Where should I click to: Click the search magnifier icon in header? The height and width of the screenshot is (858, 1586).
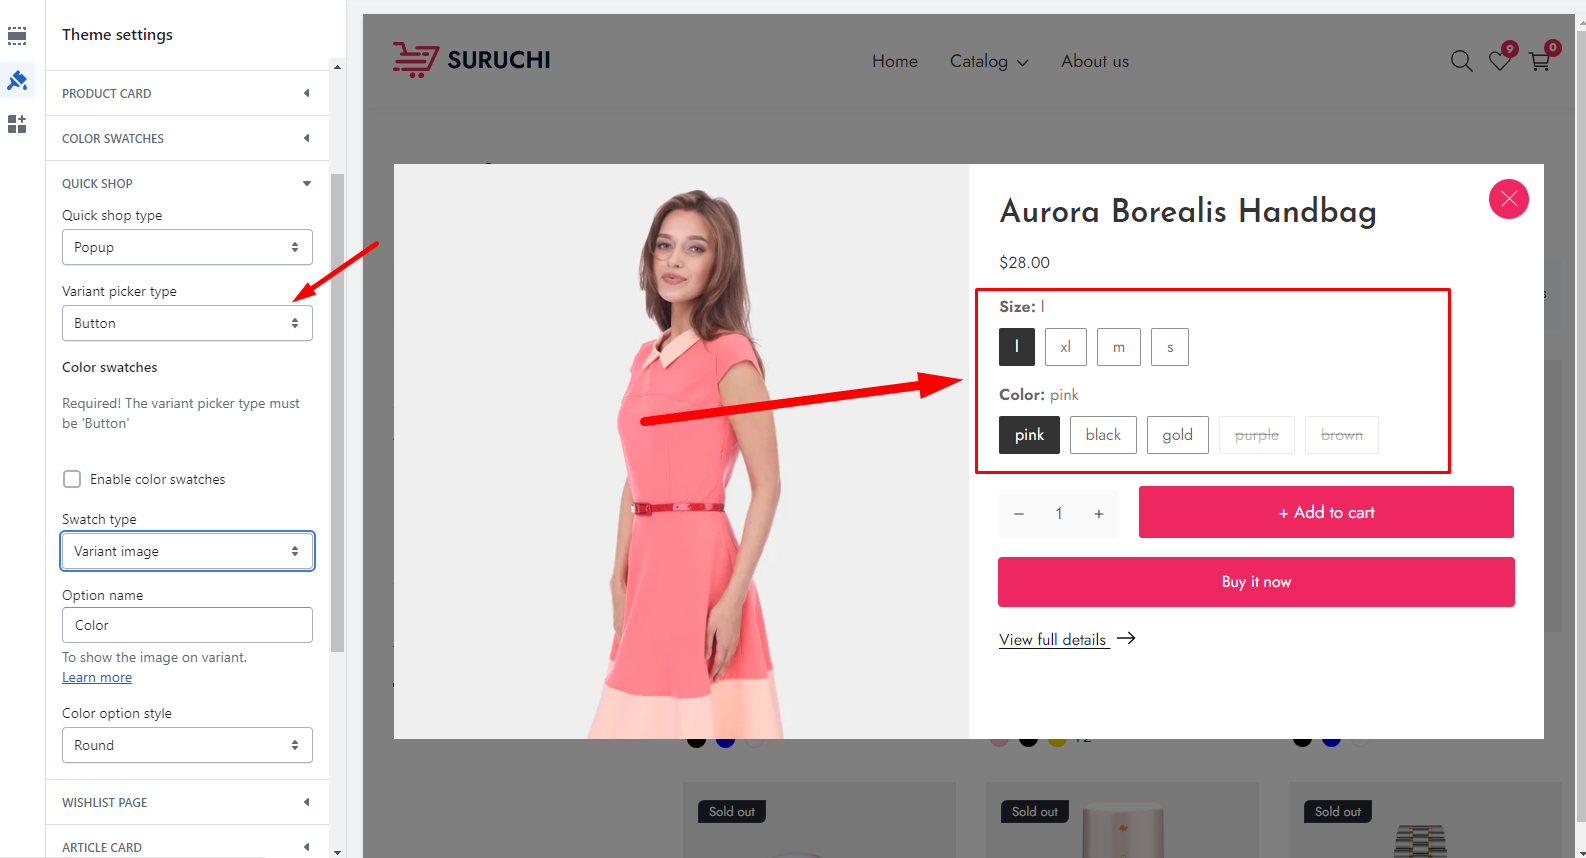1461,61
